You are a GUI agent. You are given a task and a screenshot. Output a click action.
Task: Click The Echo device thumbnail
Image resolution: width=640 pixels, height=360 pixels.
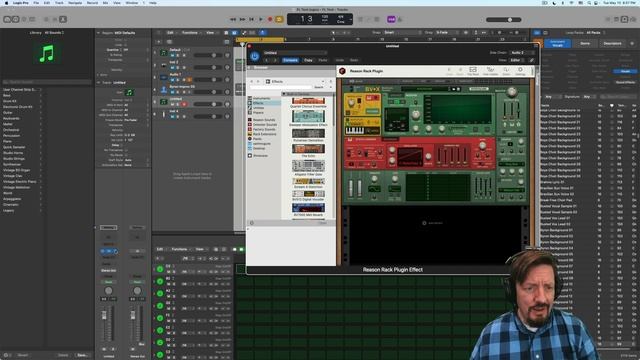(x=308, y=149)
